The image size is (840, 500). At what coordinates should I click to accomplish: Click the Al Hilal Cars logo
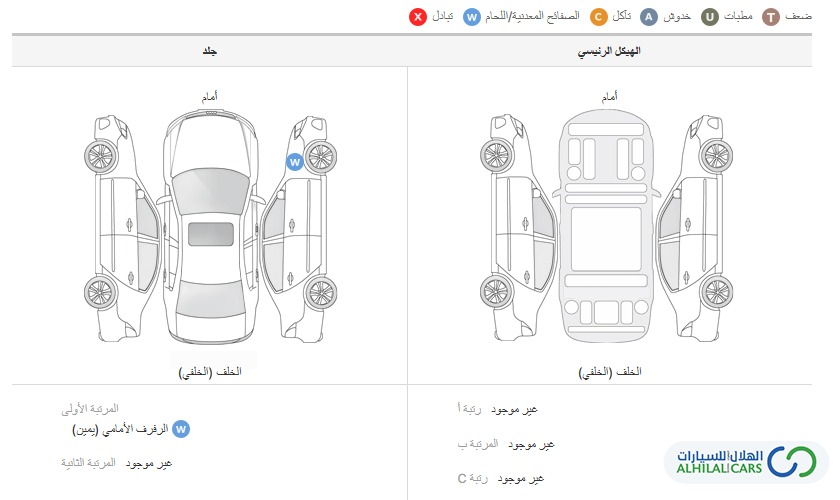746,461
